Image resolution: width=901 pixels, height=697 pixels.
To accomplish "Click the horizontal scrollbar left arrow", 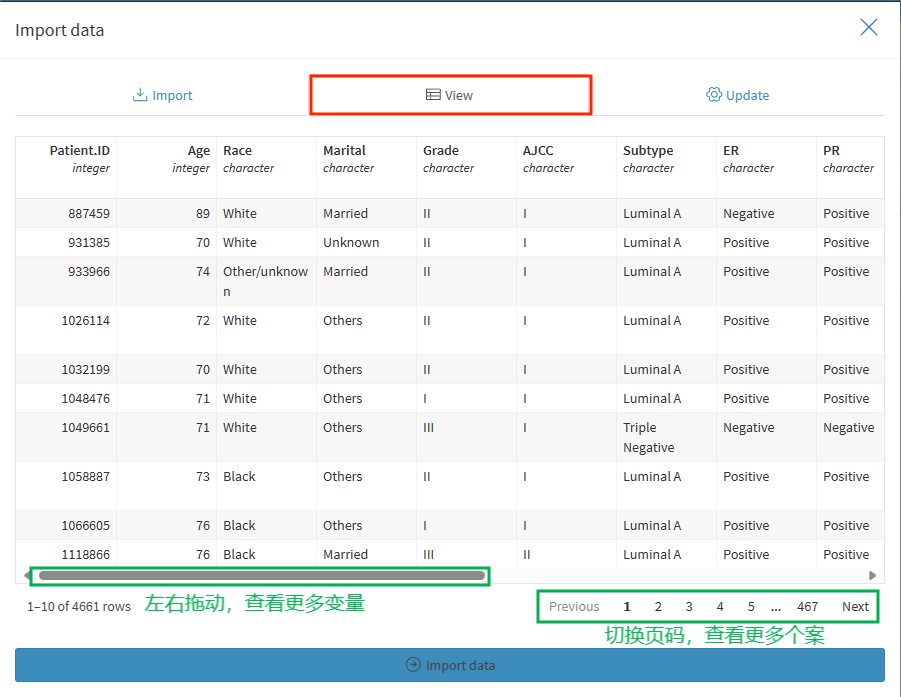I will coord(27,575).
